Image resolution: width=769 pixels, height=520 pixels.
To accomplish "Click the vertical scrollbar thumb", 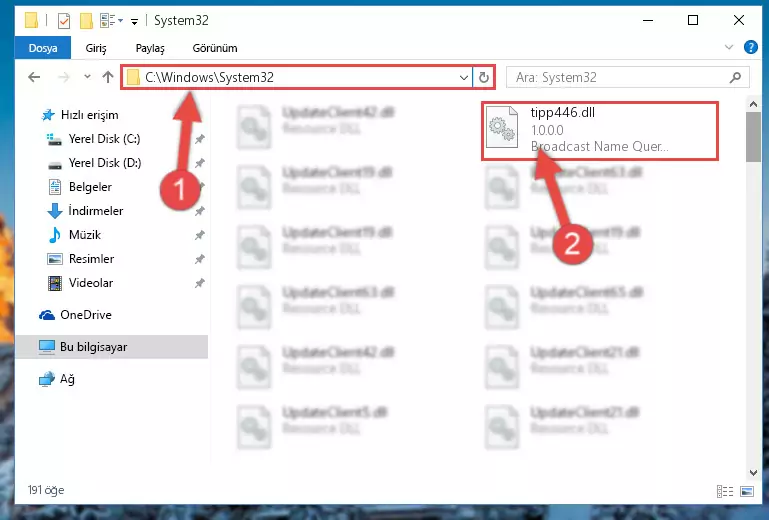I will (x=753, y=137).
